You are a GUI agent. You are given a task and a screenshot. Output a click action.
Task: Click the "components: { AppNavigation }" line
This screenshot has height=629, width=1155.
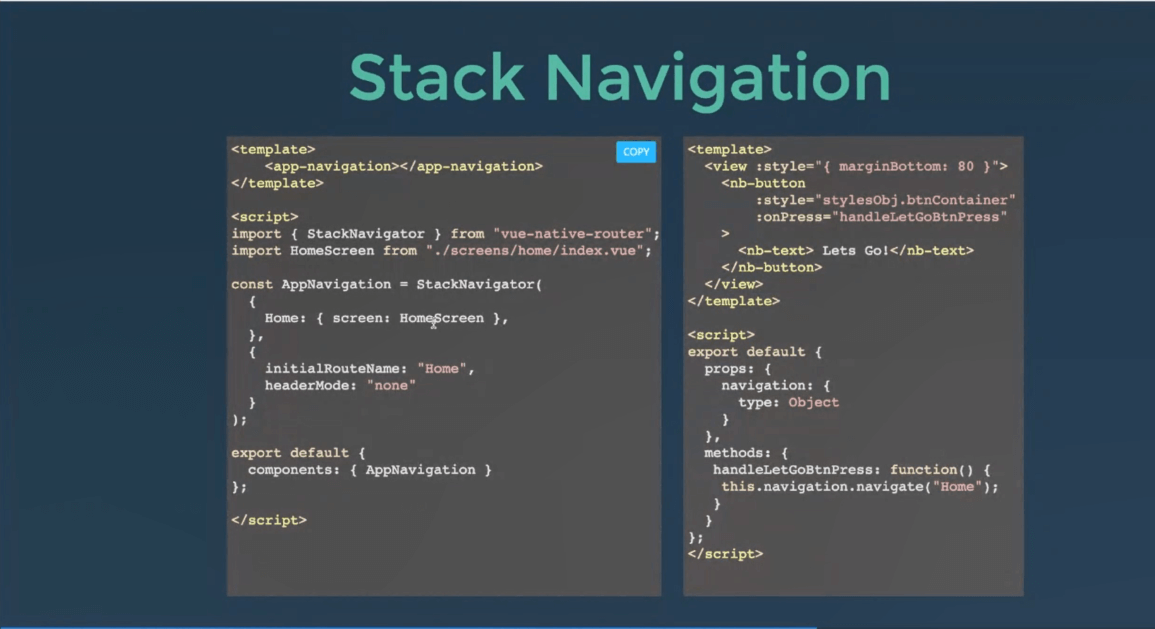pyautogui.click(x=370, y=470)
